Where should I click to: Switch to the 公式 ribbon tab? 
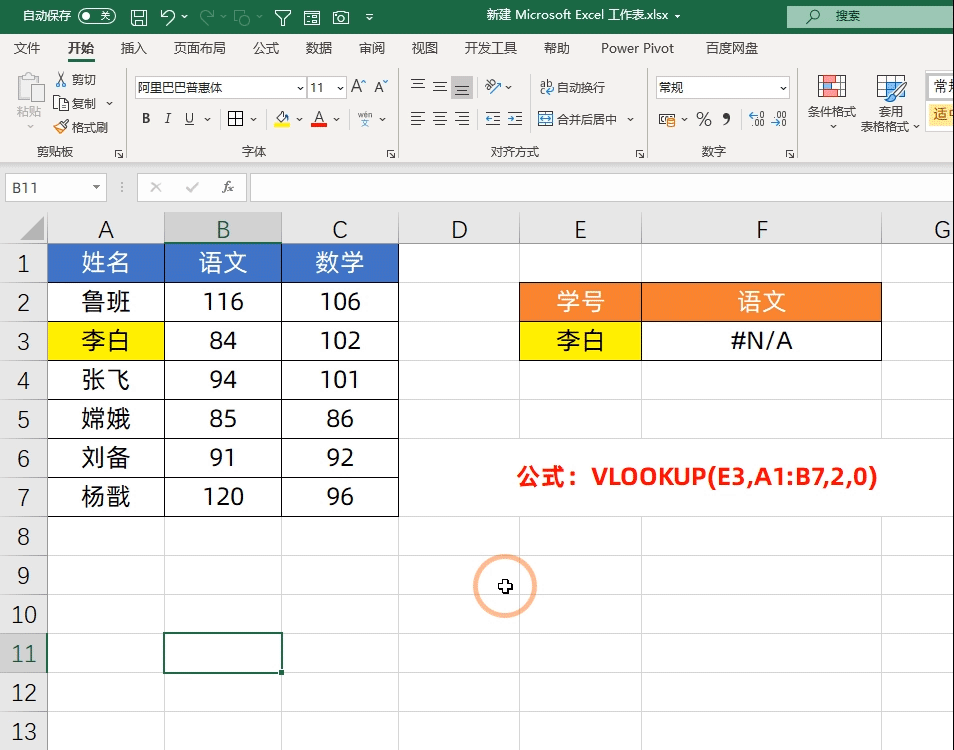[266, 48]
